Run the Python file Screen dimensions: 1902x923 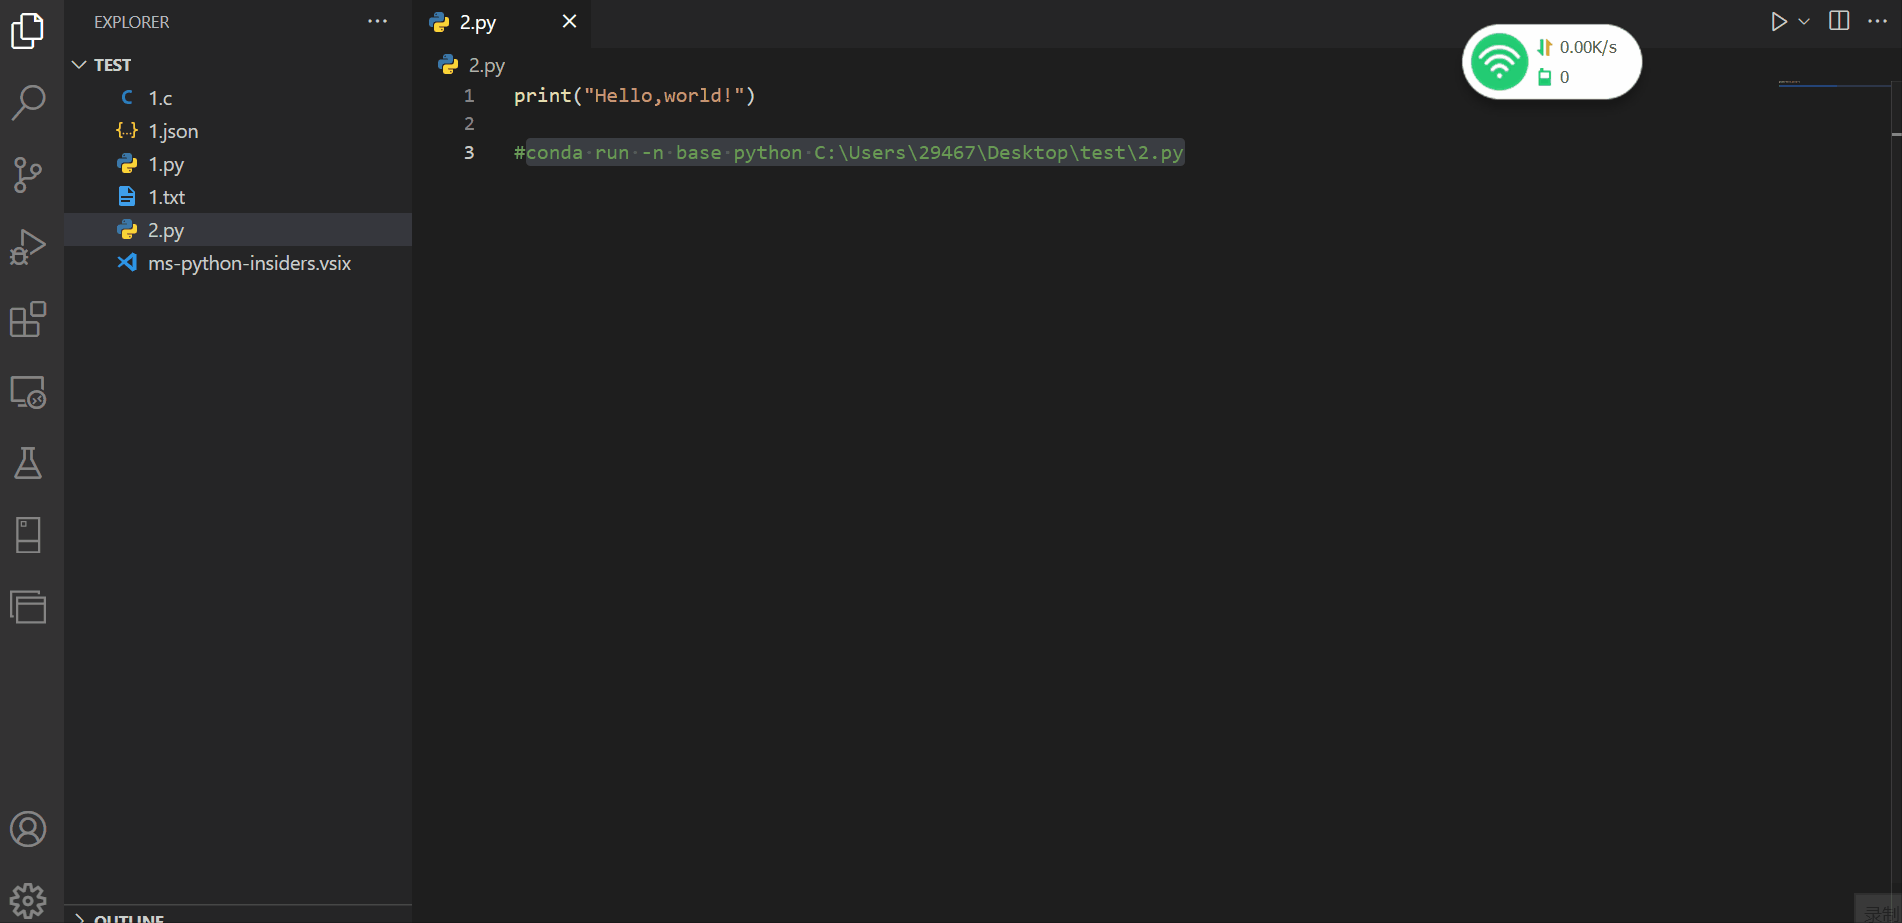(1779, 20)
